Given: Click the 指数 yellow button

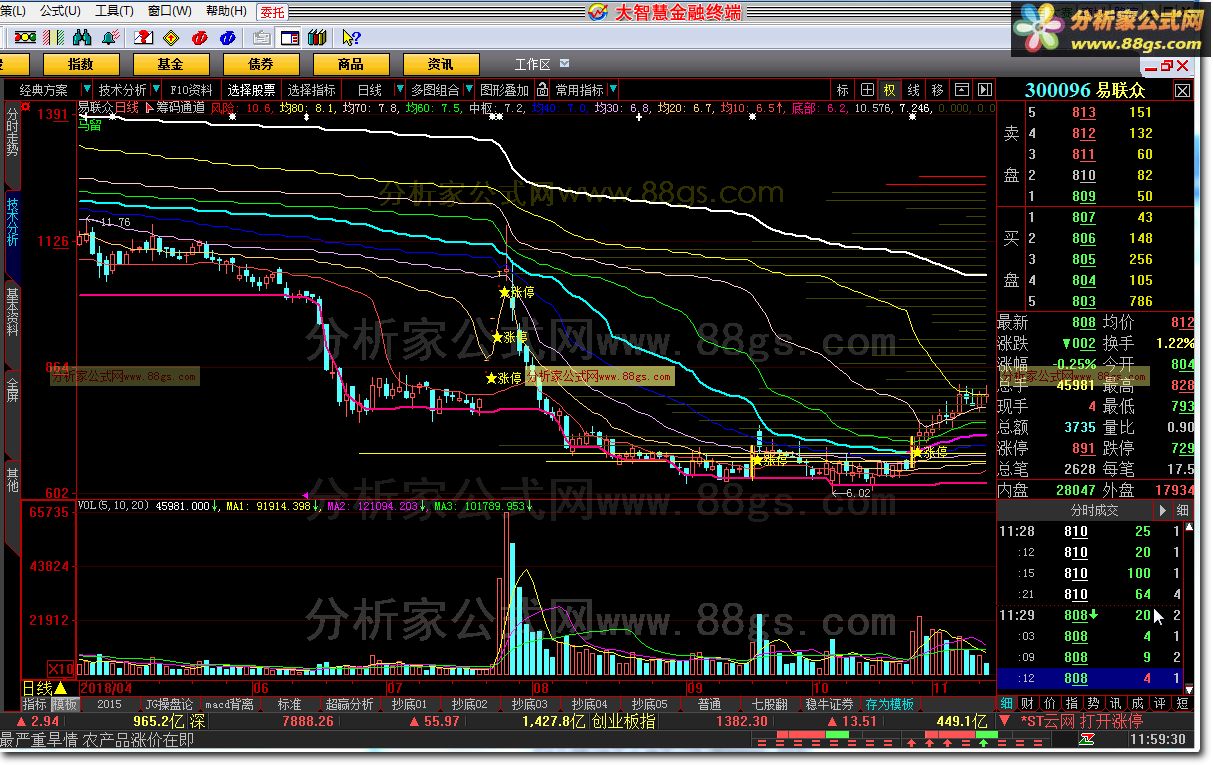Looking at the screenshot, I should 81,64.
